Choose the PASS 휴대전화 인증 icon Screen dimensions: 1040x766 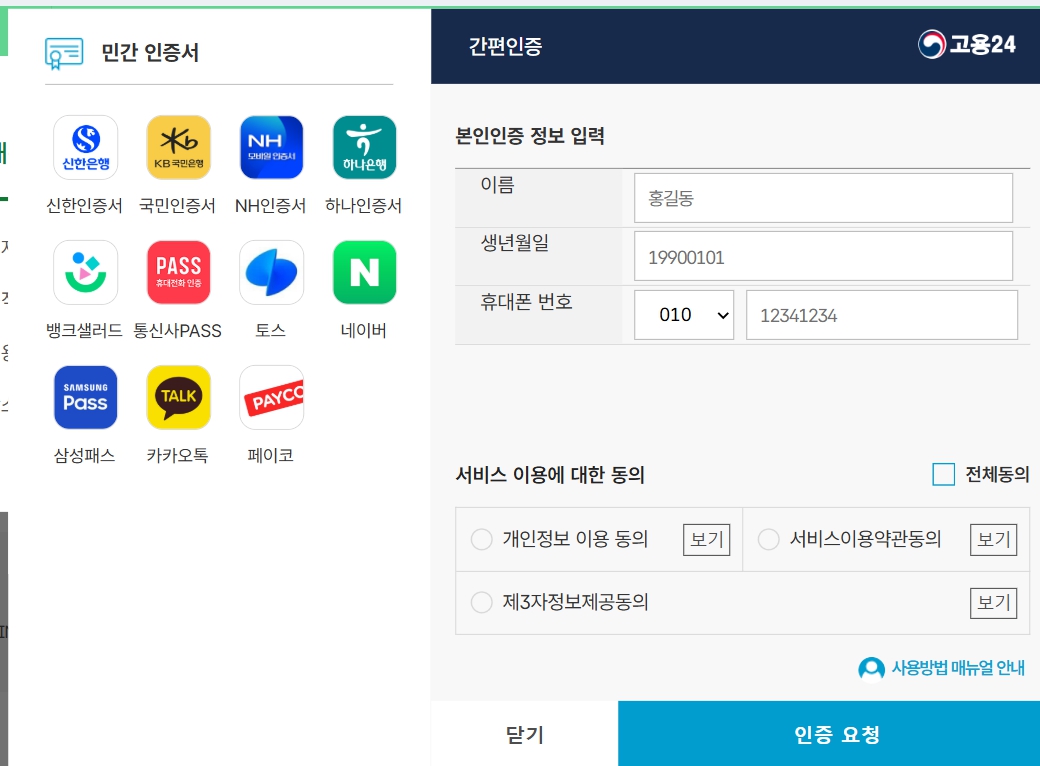click(x=178, y=273)
